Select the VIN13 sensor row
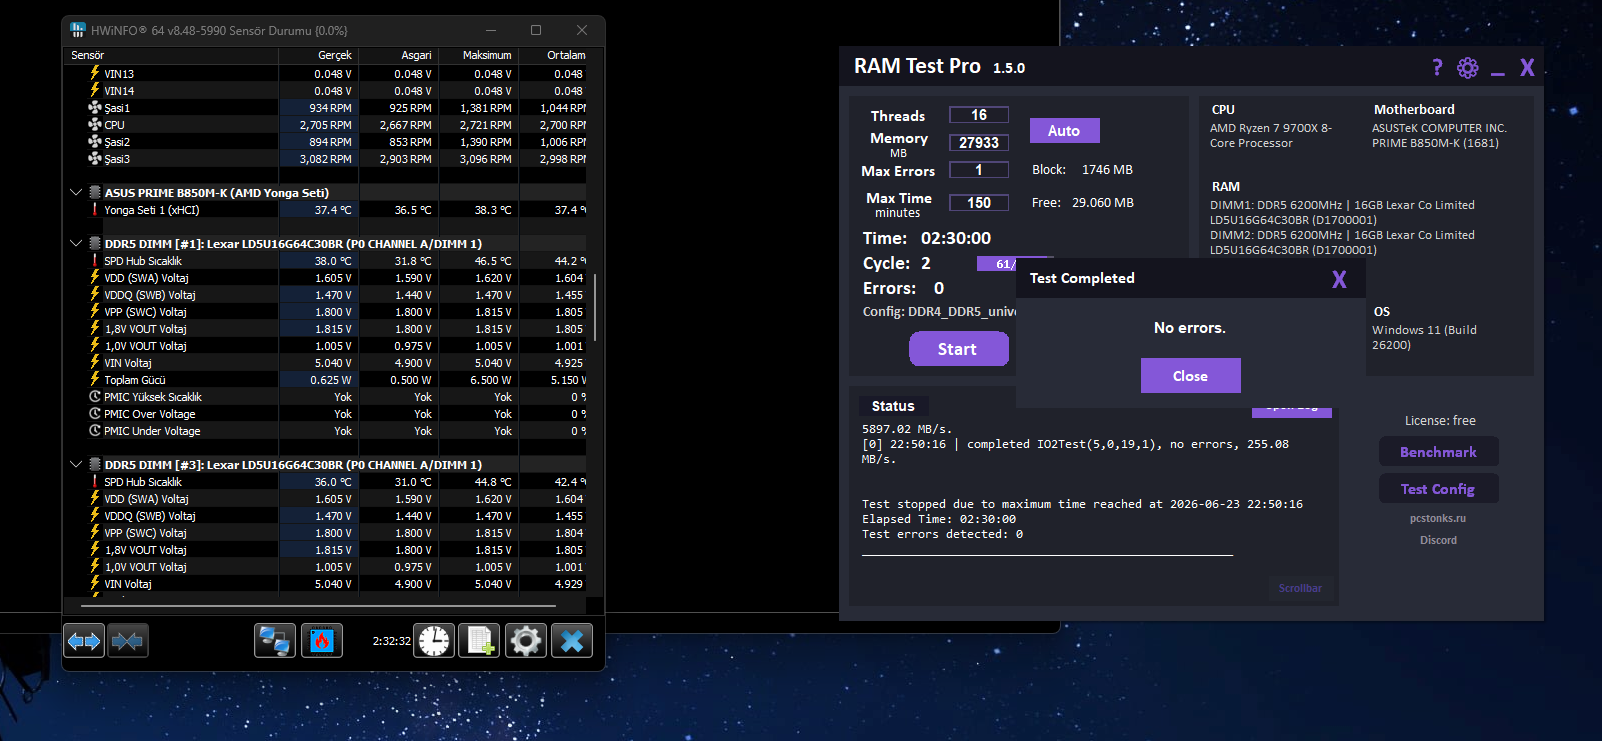The image size is (1602, 741). pos(325,74)
